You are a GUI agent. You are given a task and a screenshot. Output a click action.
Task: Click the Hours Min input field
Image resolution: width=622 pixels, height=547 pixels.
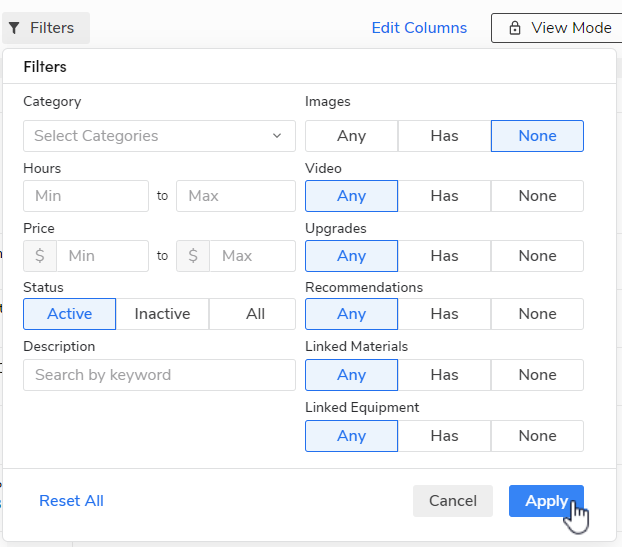pyautogui.click(x=86, y=196)
